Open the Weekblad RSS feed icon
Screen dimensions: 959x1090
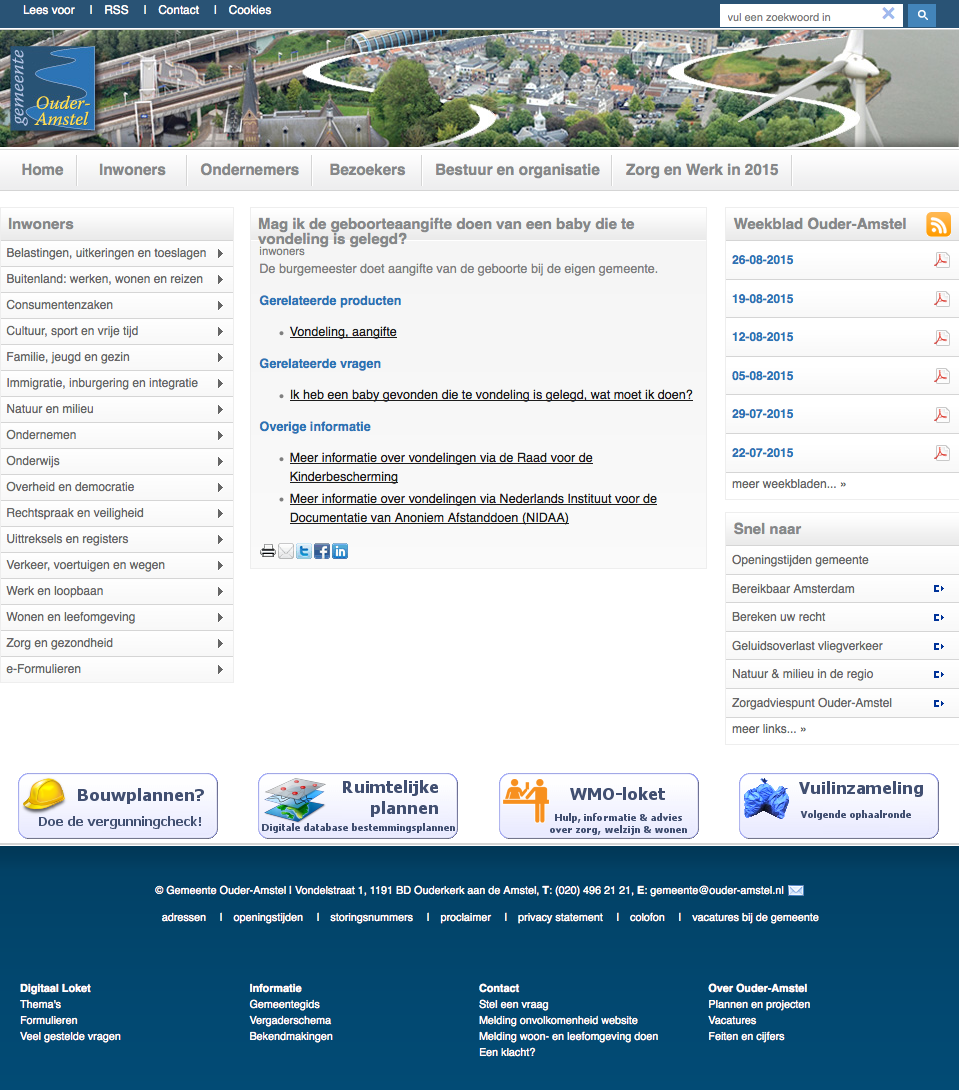(938, 225)
